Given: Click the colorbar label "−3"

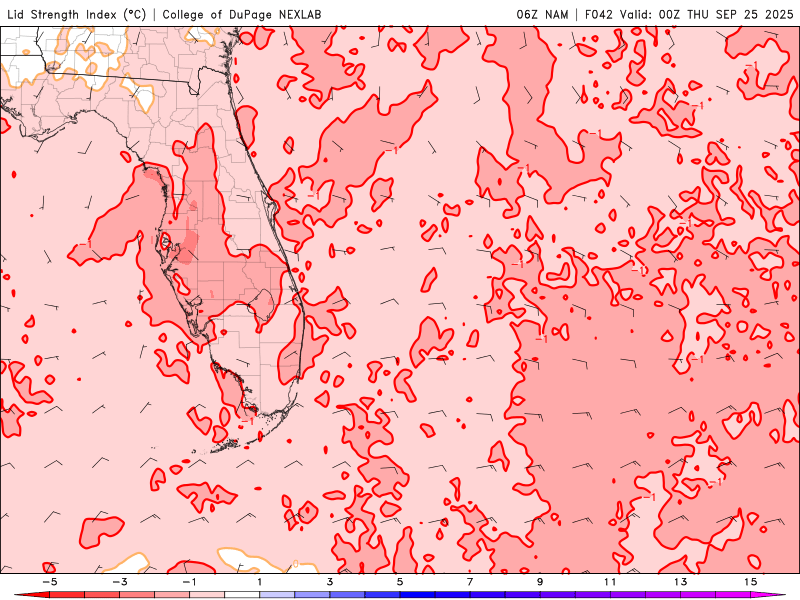Looking at the screenshot, I should pos(119,582).
